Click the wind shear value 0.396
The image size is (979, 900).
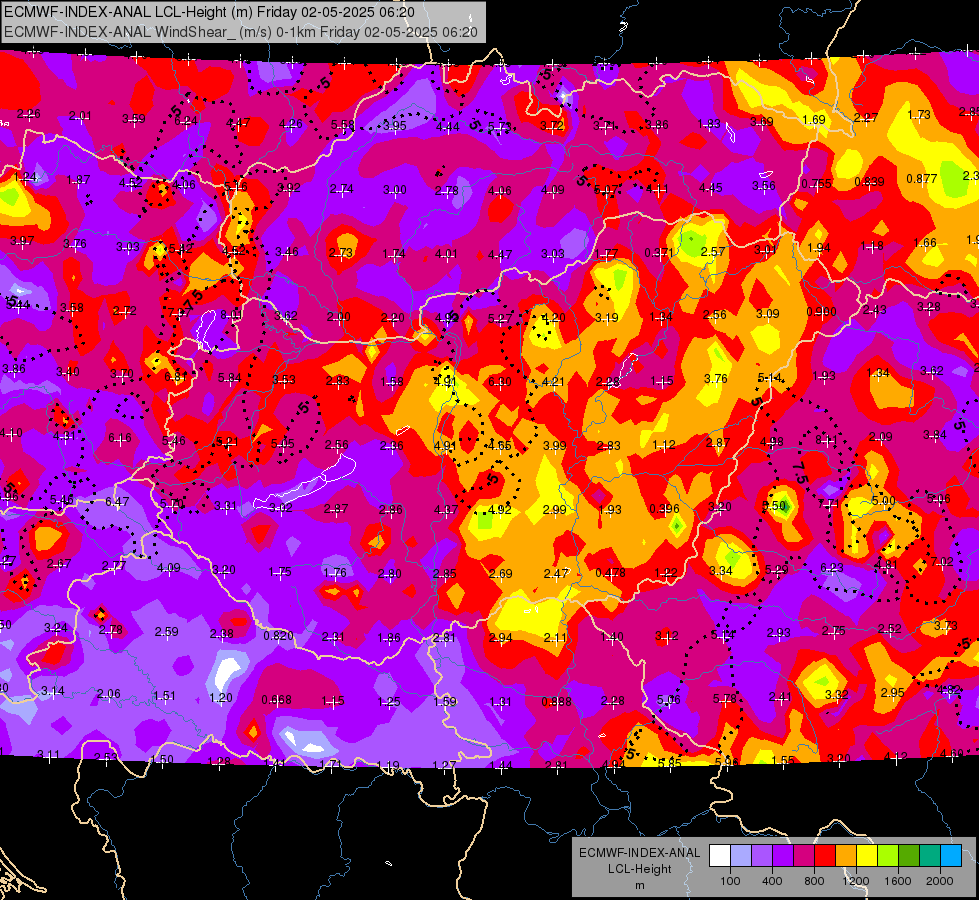point(664,508)
